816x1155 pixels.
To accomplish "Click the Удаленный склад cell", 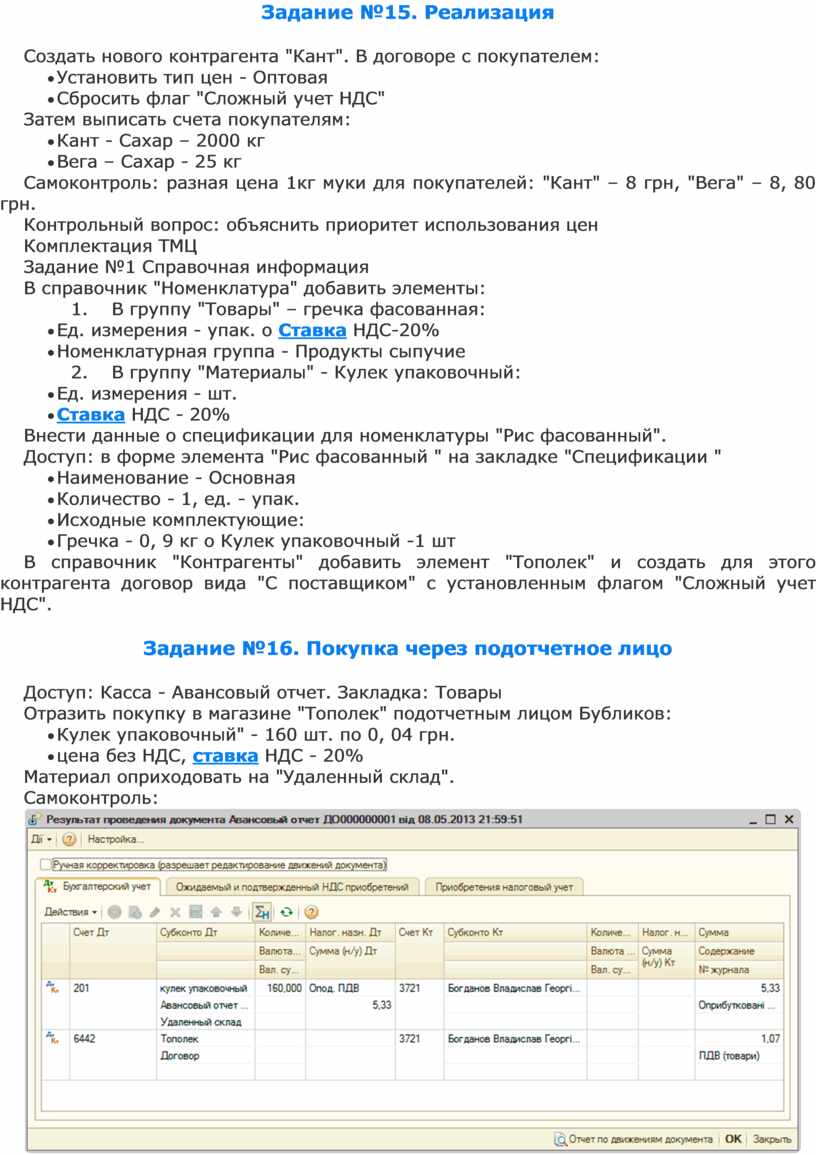I will pos(205,1022).
